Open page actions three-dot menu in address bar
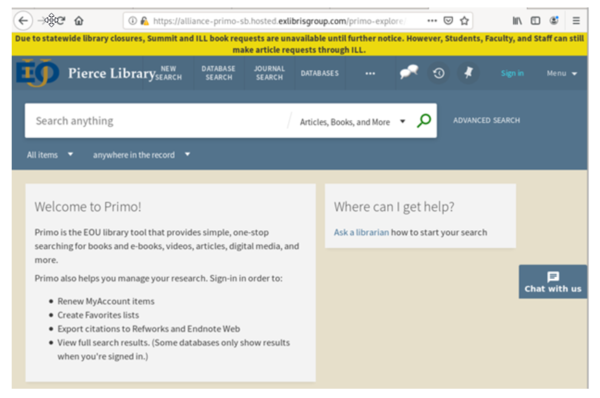 432,21
